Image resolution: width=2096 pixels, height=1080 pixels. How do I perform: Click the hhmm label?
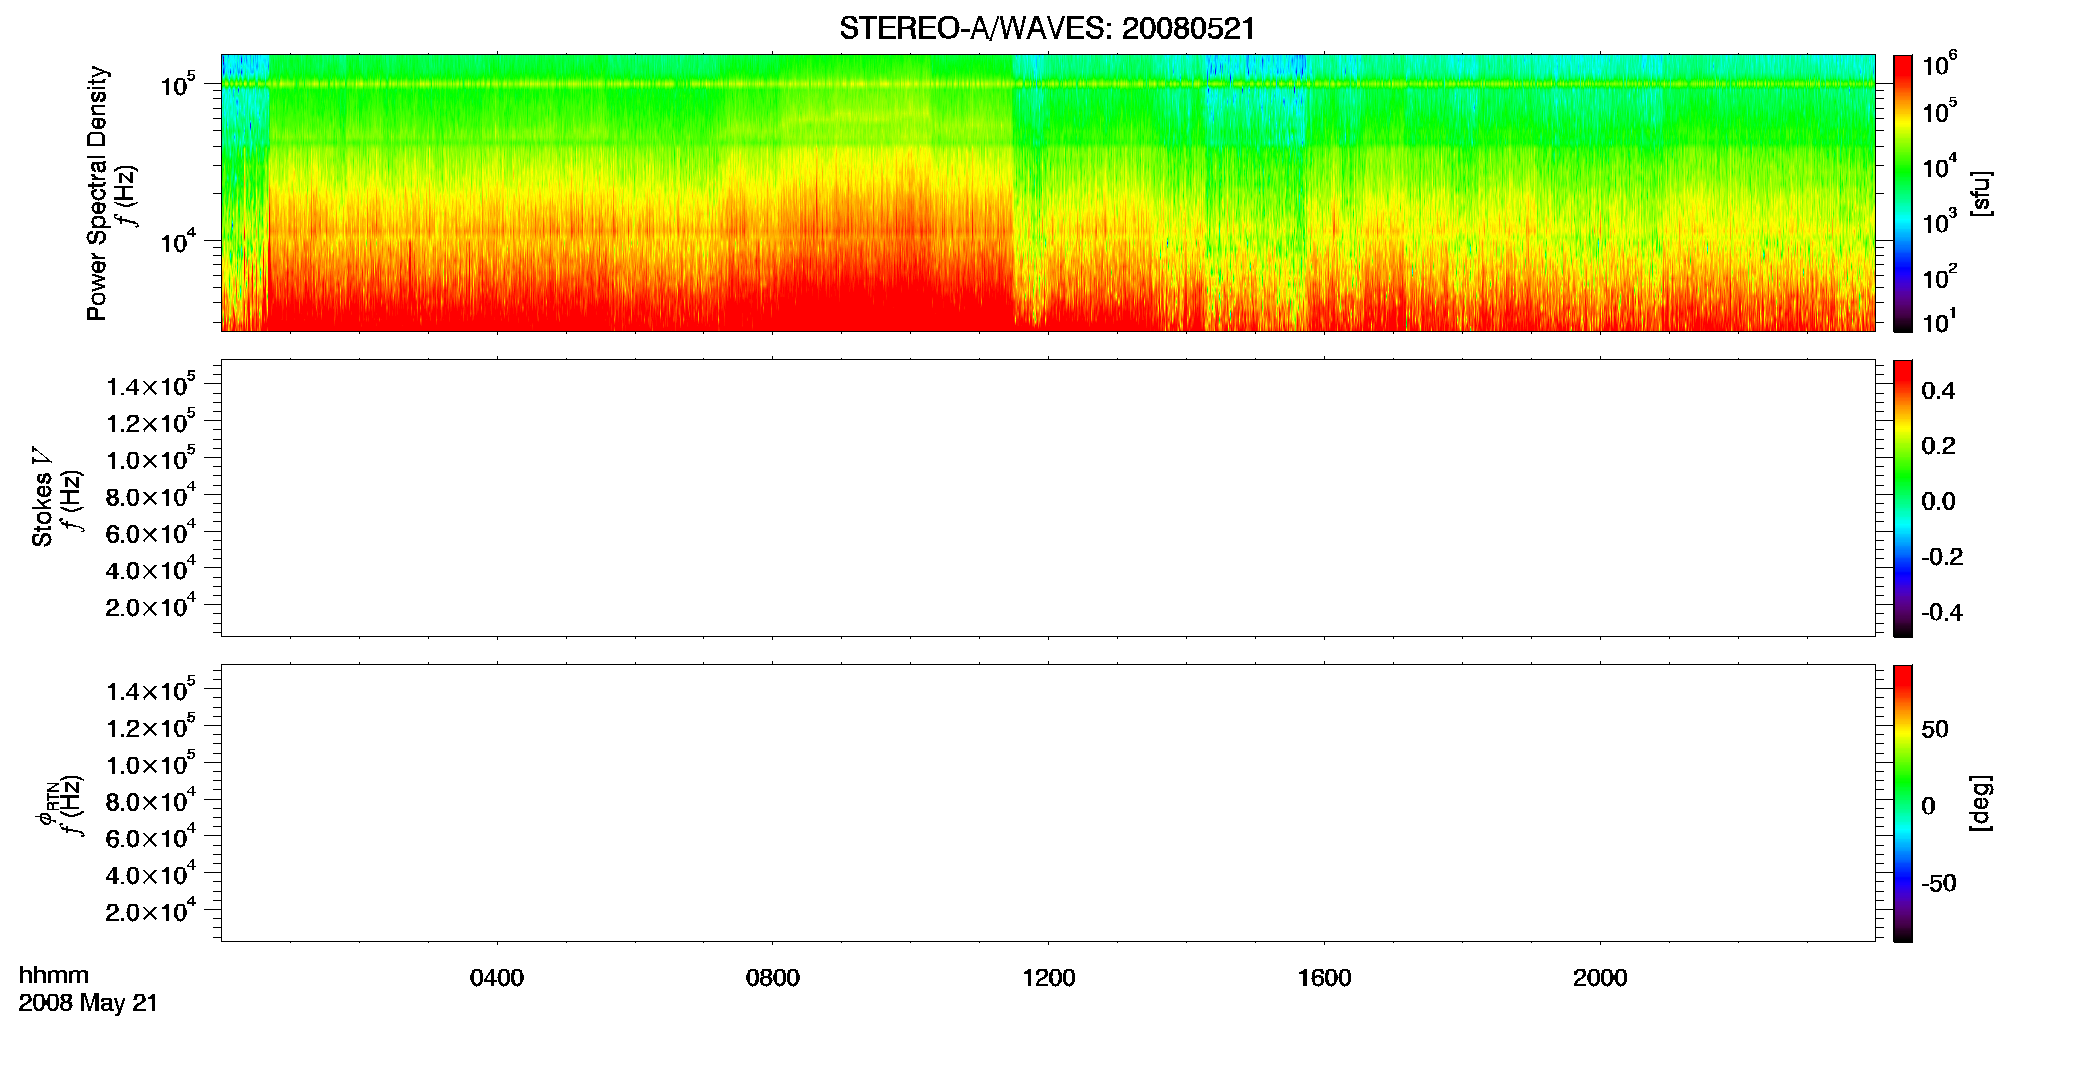pos(54,975)
